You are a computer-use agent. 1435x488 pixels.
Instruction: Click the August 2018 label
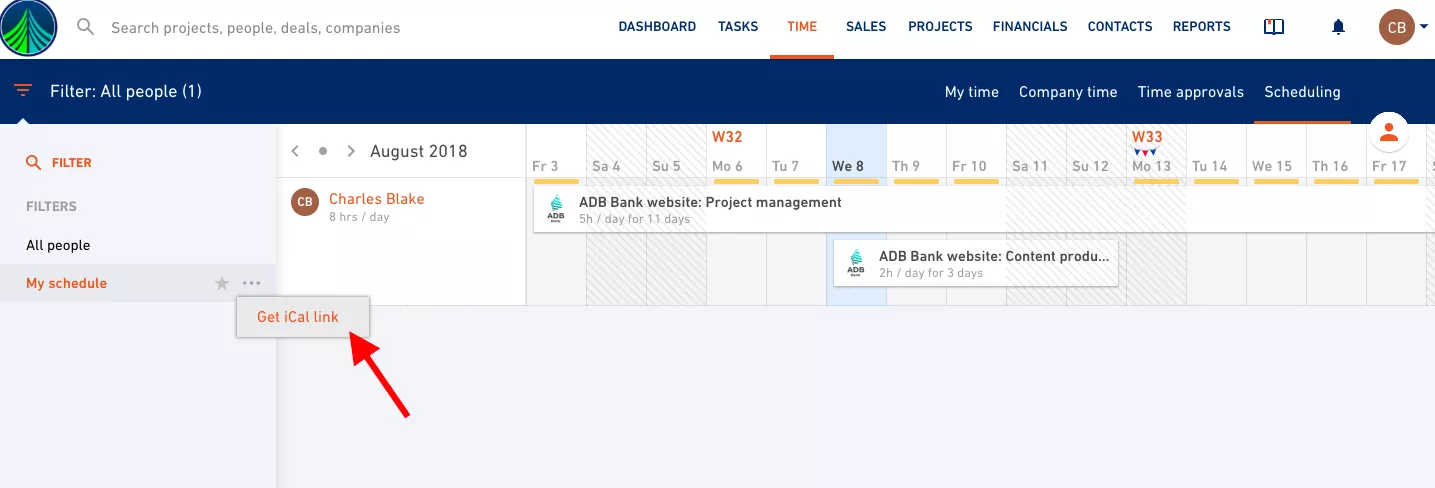418,151
